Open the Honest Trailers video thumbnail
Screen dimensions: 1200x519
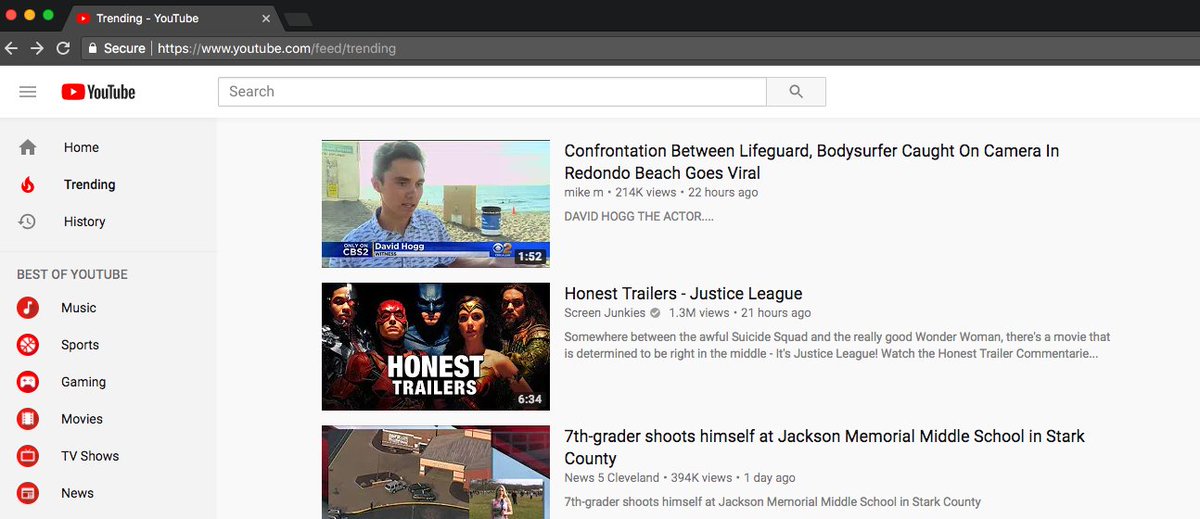point(435,347)
